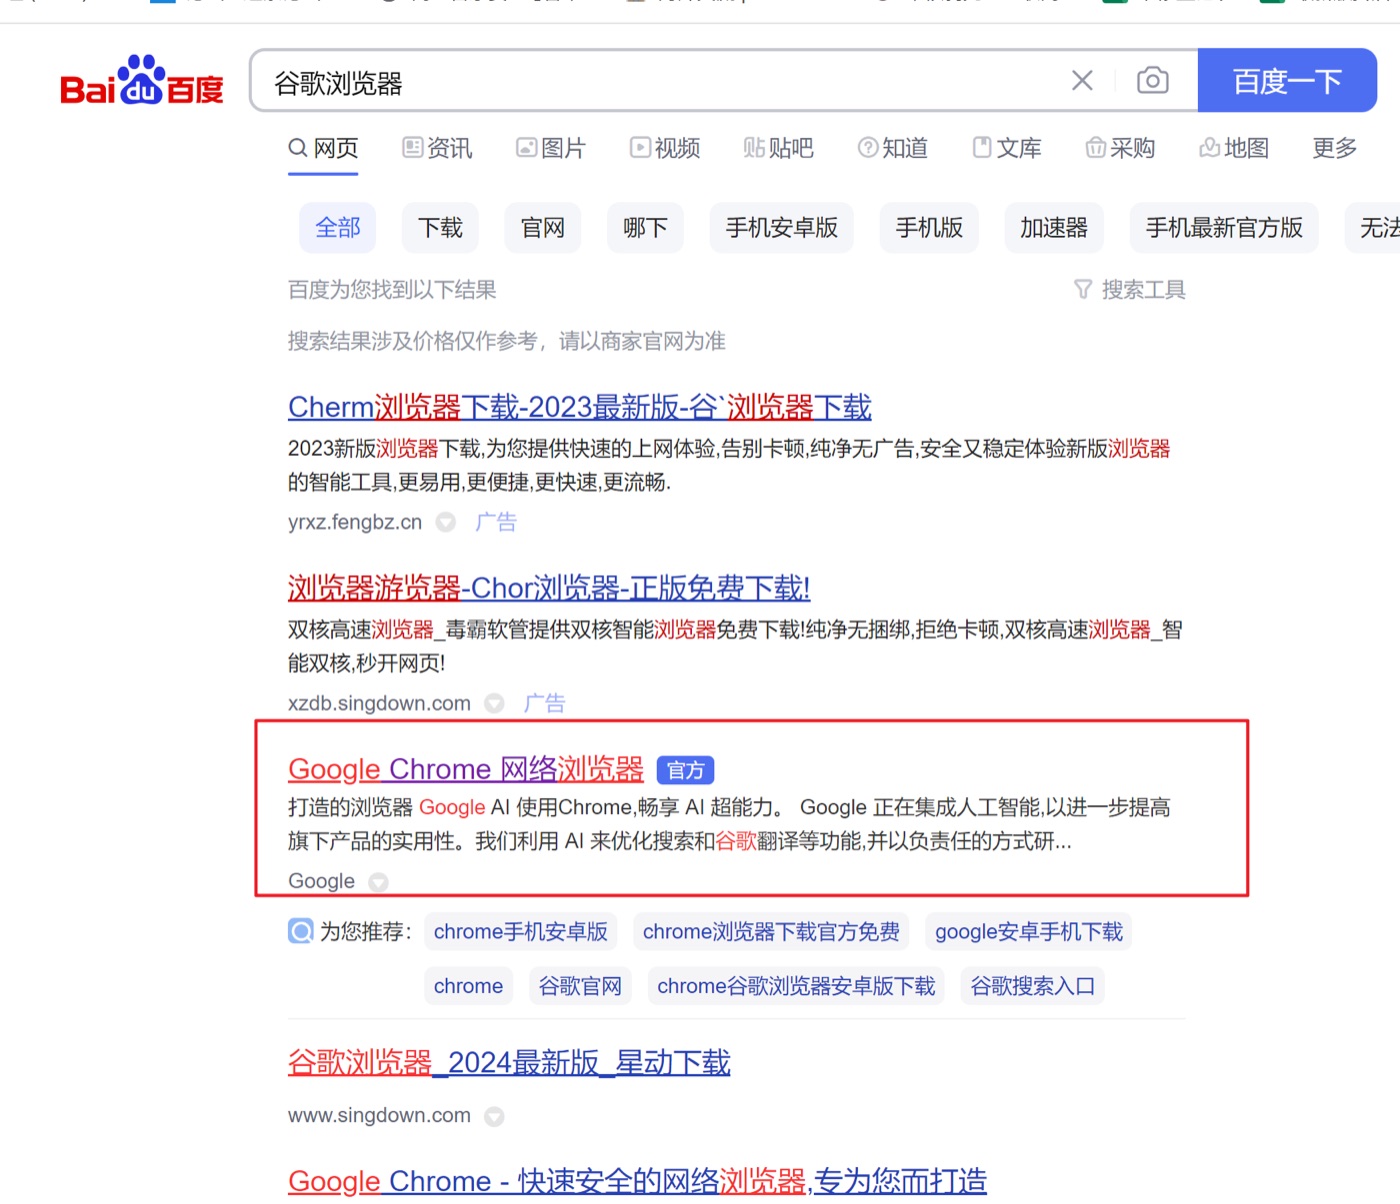
Task: Select the 全部 filter chip
Action: coord(338,228)
